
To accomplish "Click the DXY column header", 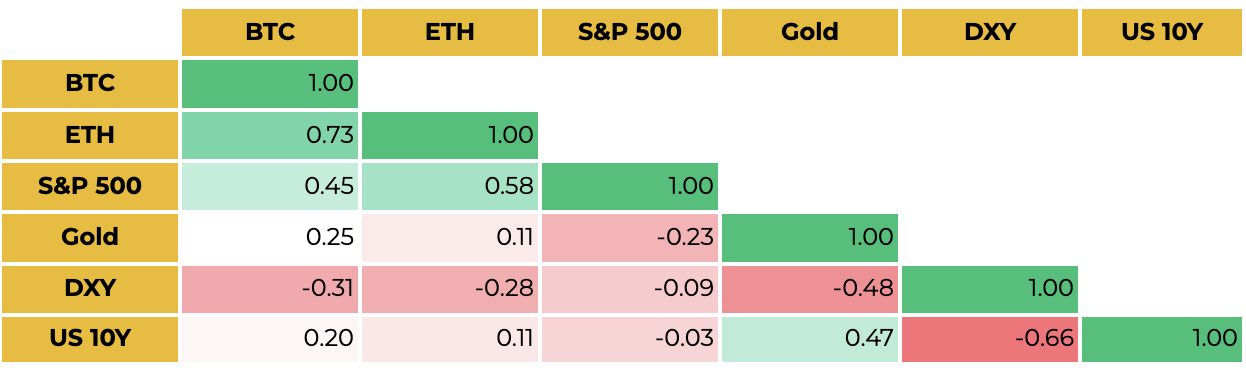I will tap(990, 32).
